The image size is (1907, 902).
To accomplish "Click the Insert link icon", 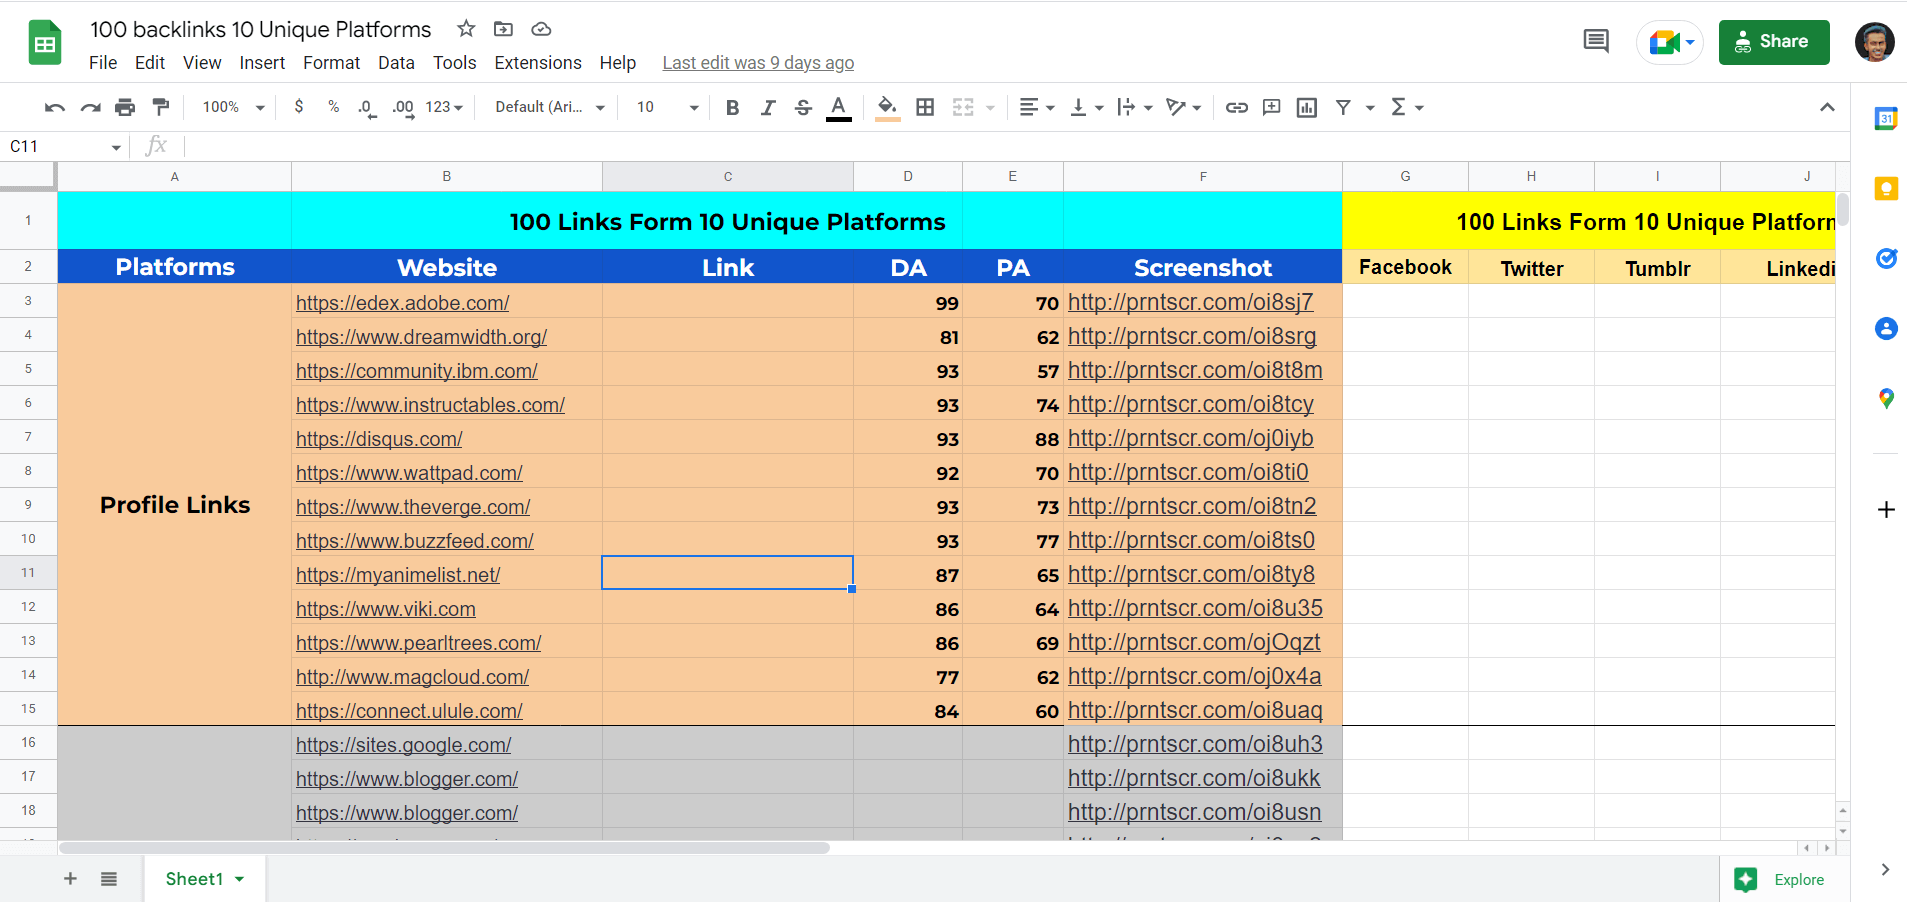I will click(1237, 107).
